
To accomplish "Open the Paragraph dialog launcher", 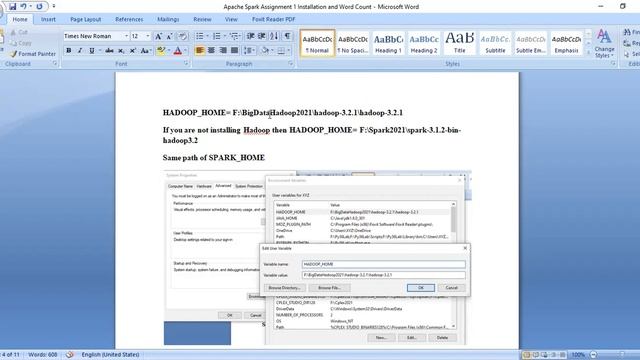I will (x=291, y=63).
